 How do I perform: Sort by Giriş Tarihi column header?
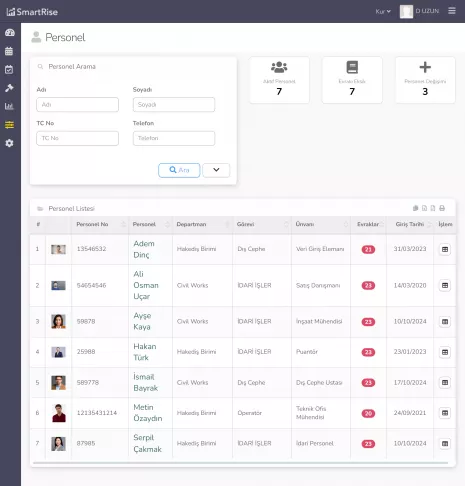click(x=410, y=224)
